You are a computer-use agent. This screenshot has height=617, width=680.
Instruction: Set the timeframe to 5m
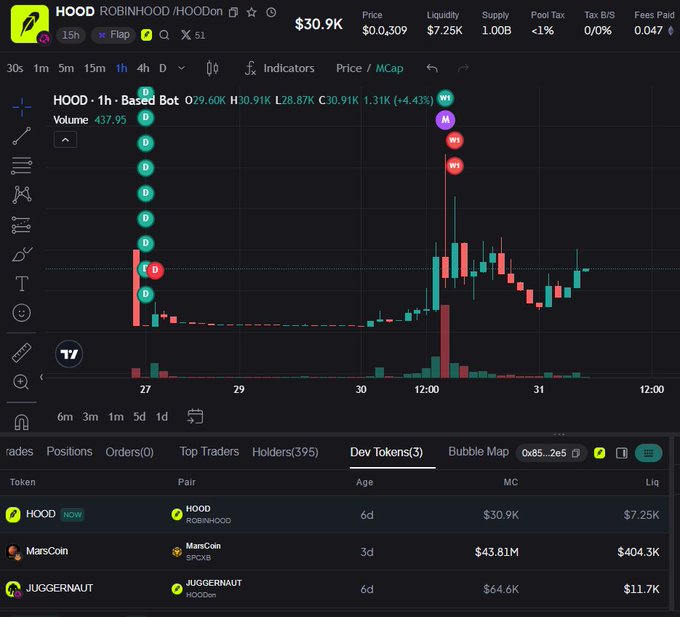[x=66, y=68]
